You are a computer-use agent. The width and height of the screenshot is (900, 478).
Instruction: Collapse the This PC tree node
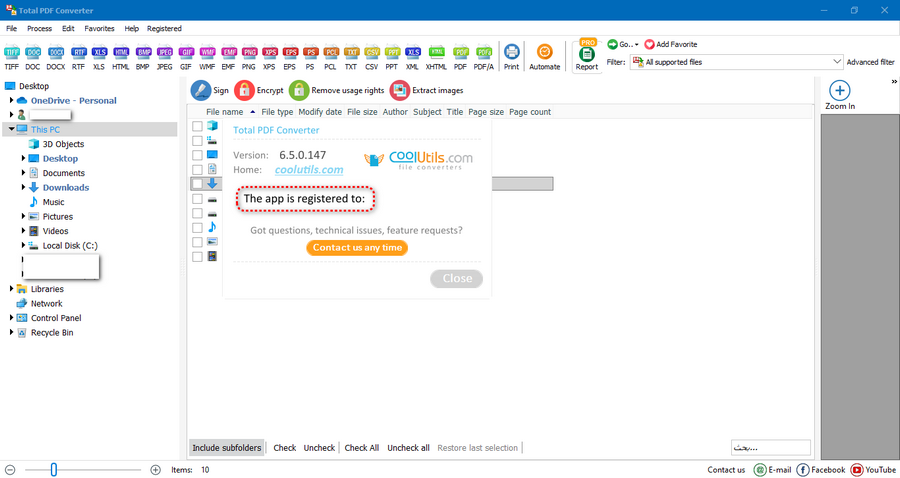11,129
